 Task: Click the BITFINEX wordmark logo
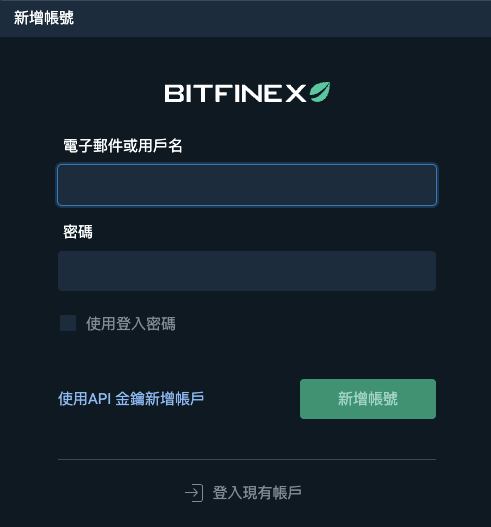point(235,93)
